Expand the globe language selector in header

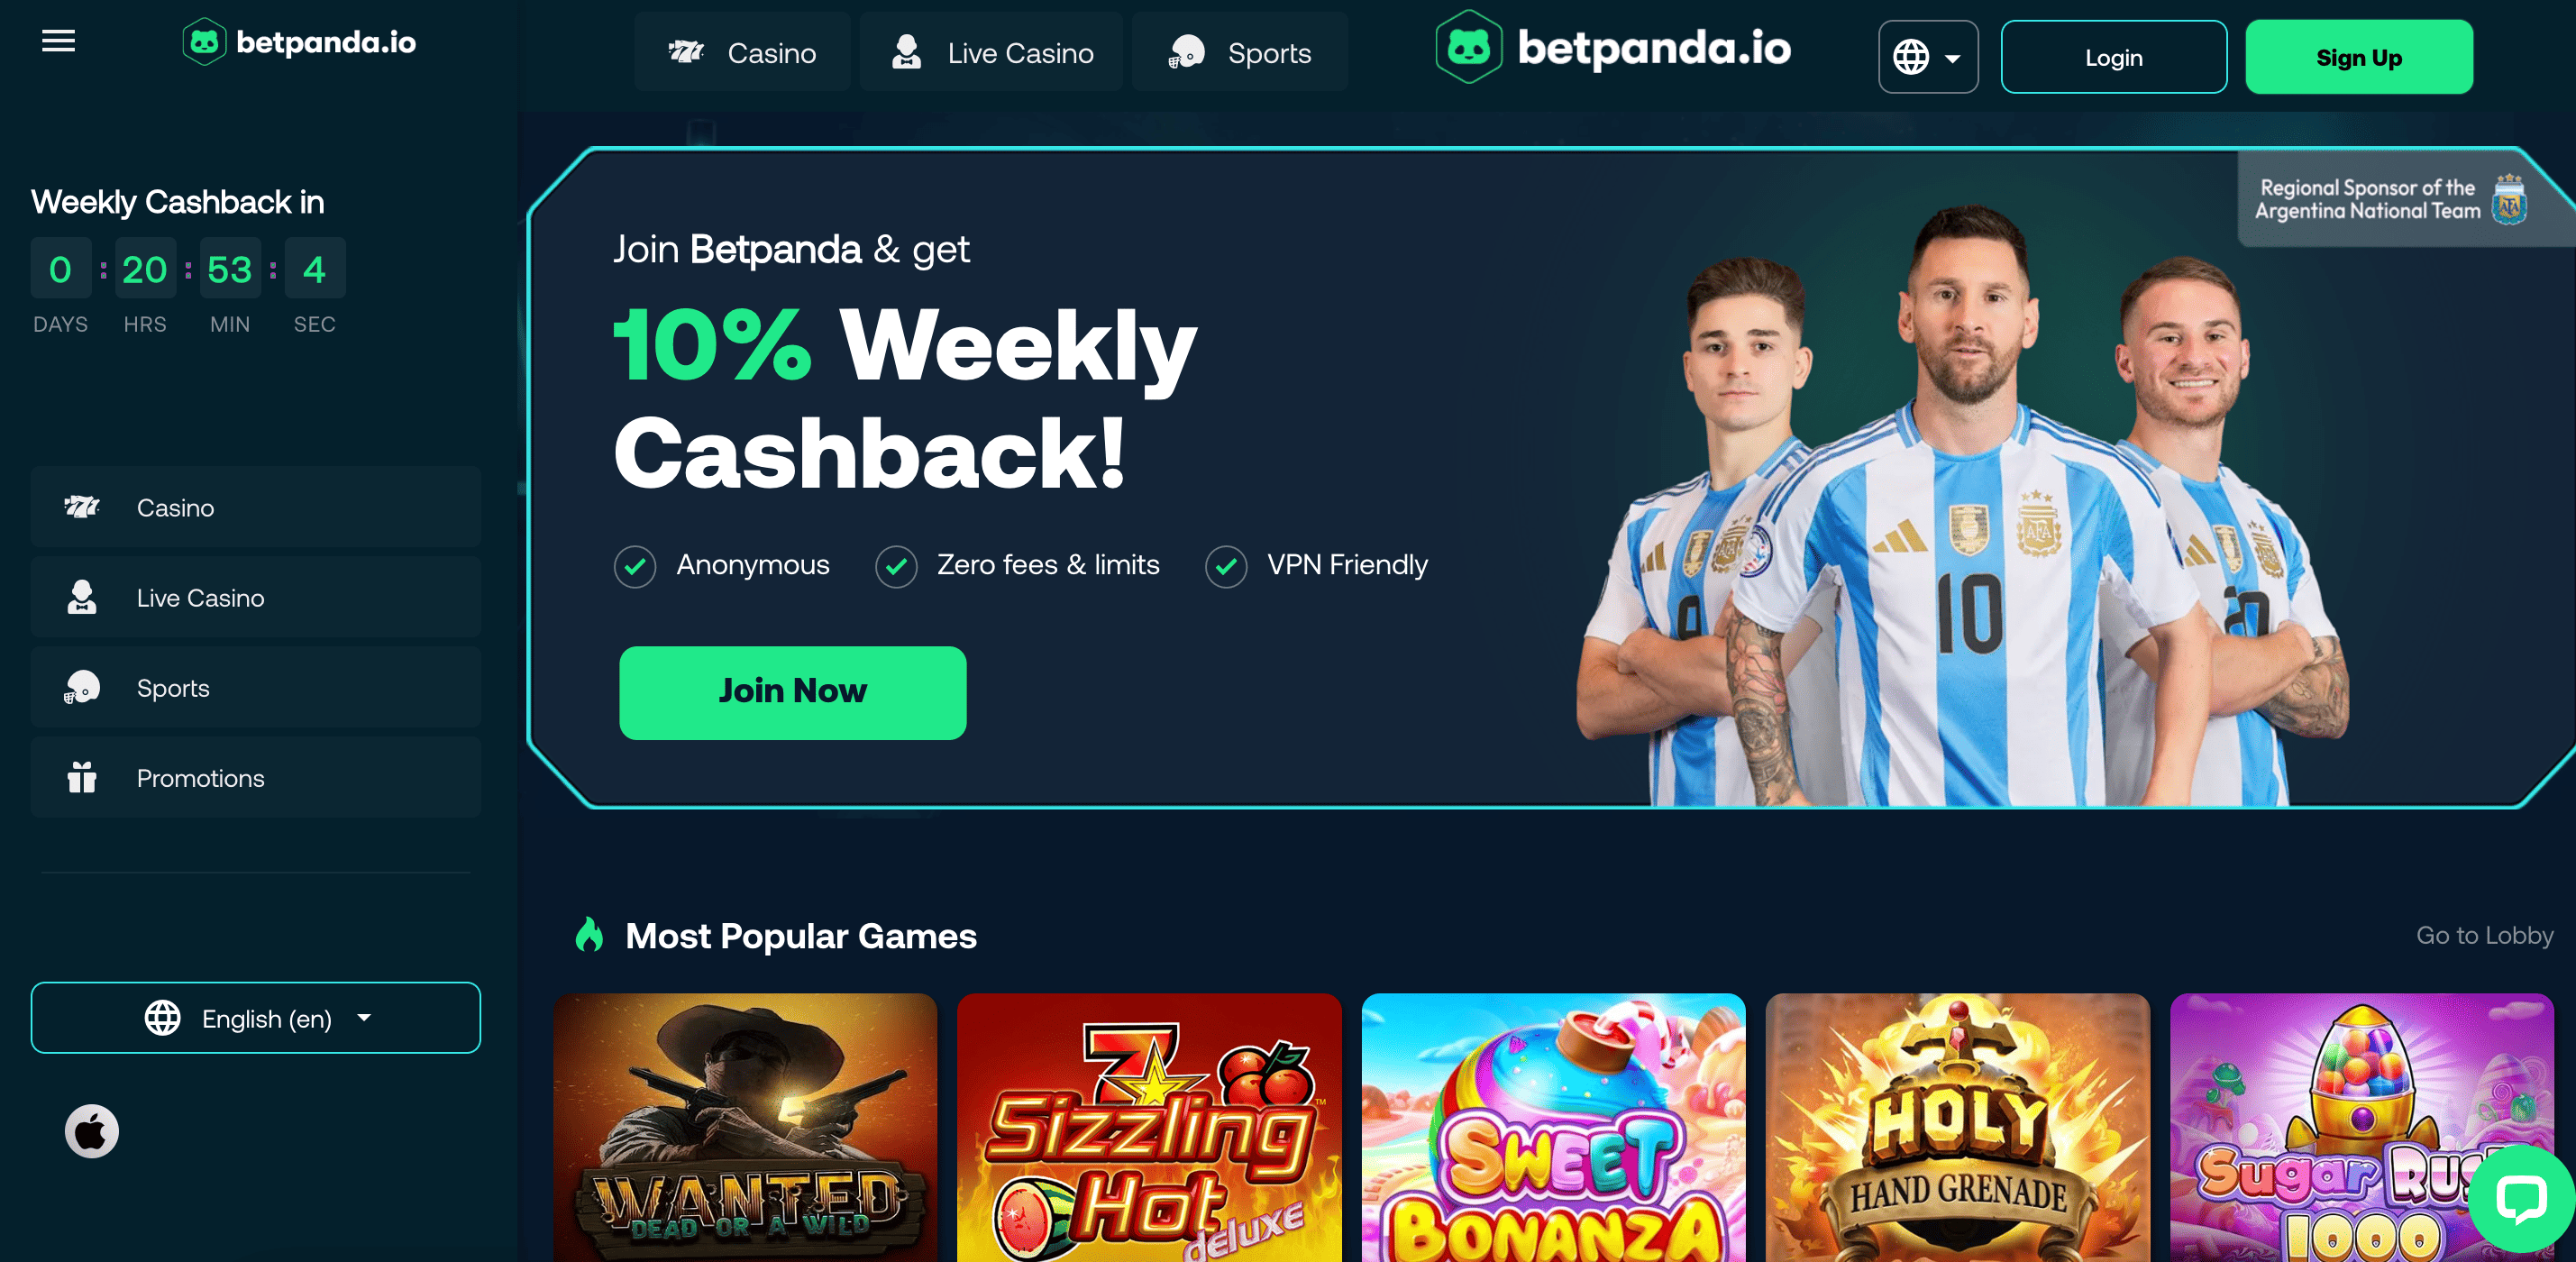pos(1928,57)
